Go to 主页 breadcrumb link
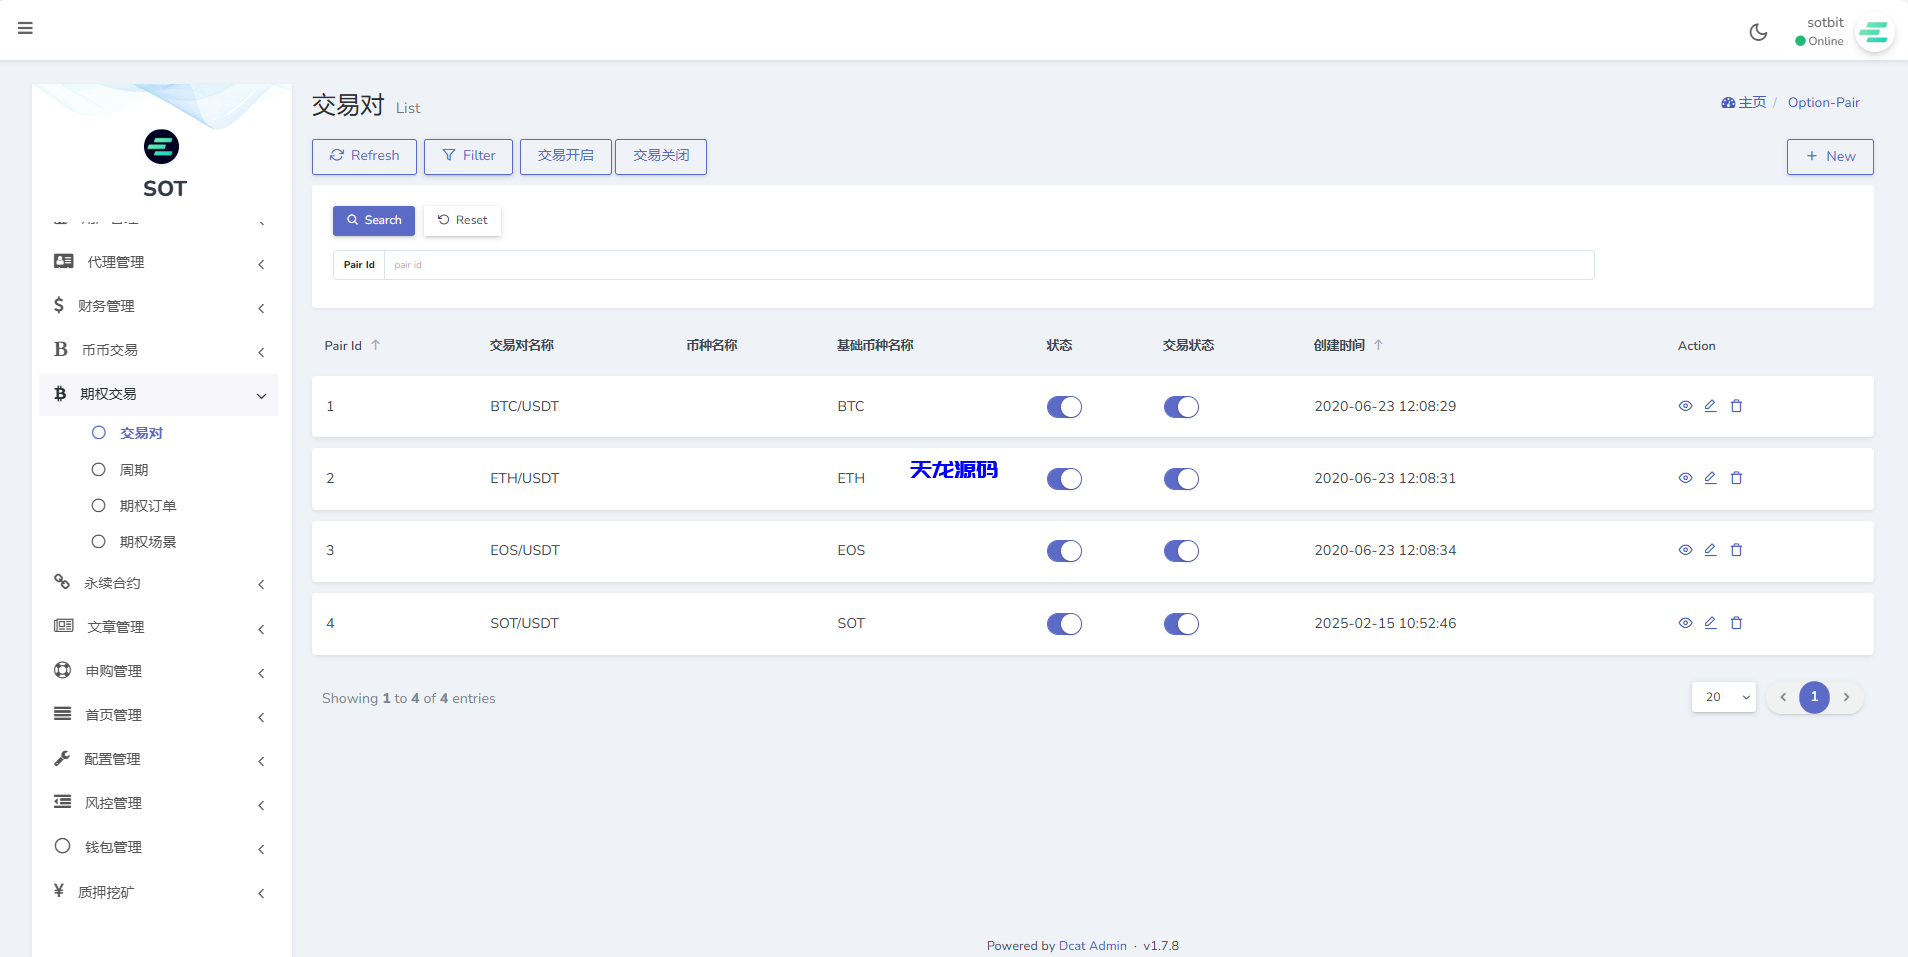The image size is (1908, 957). [1743, 102]
